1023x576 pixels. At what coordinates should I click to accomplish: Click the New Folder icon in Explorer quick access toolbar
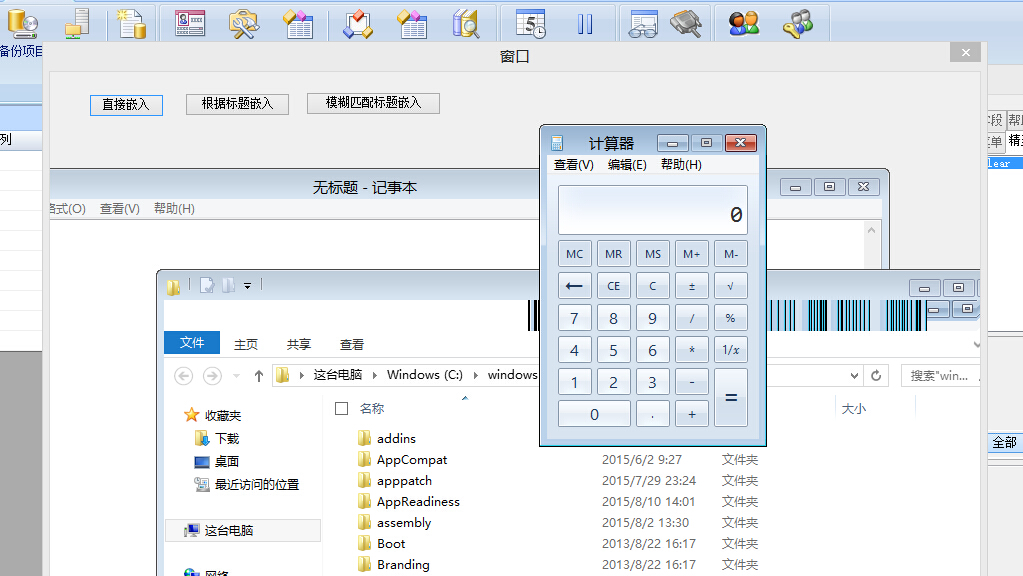point(228,286)
